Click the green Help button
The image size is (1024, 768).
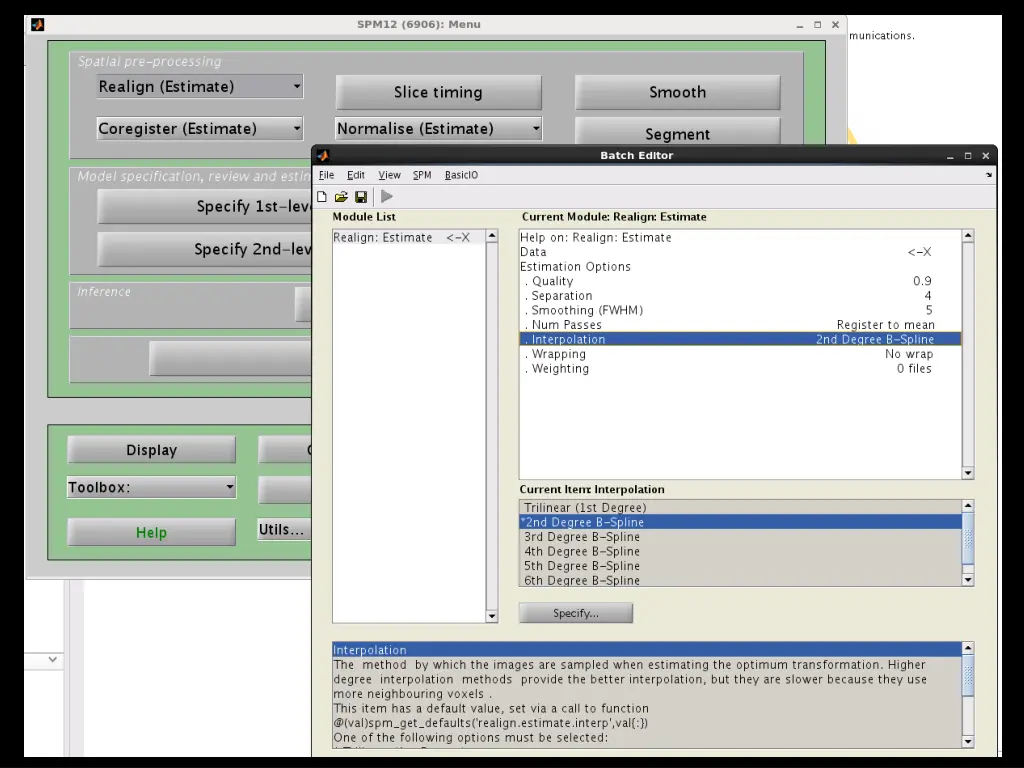click(152, 532)
